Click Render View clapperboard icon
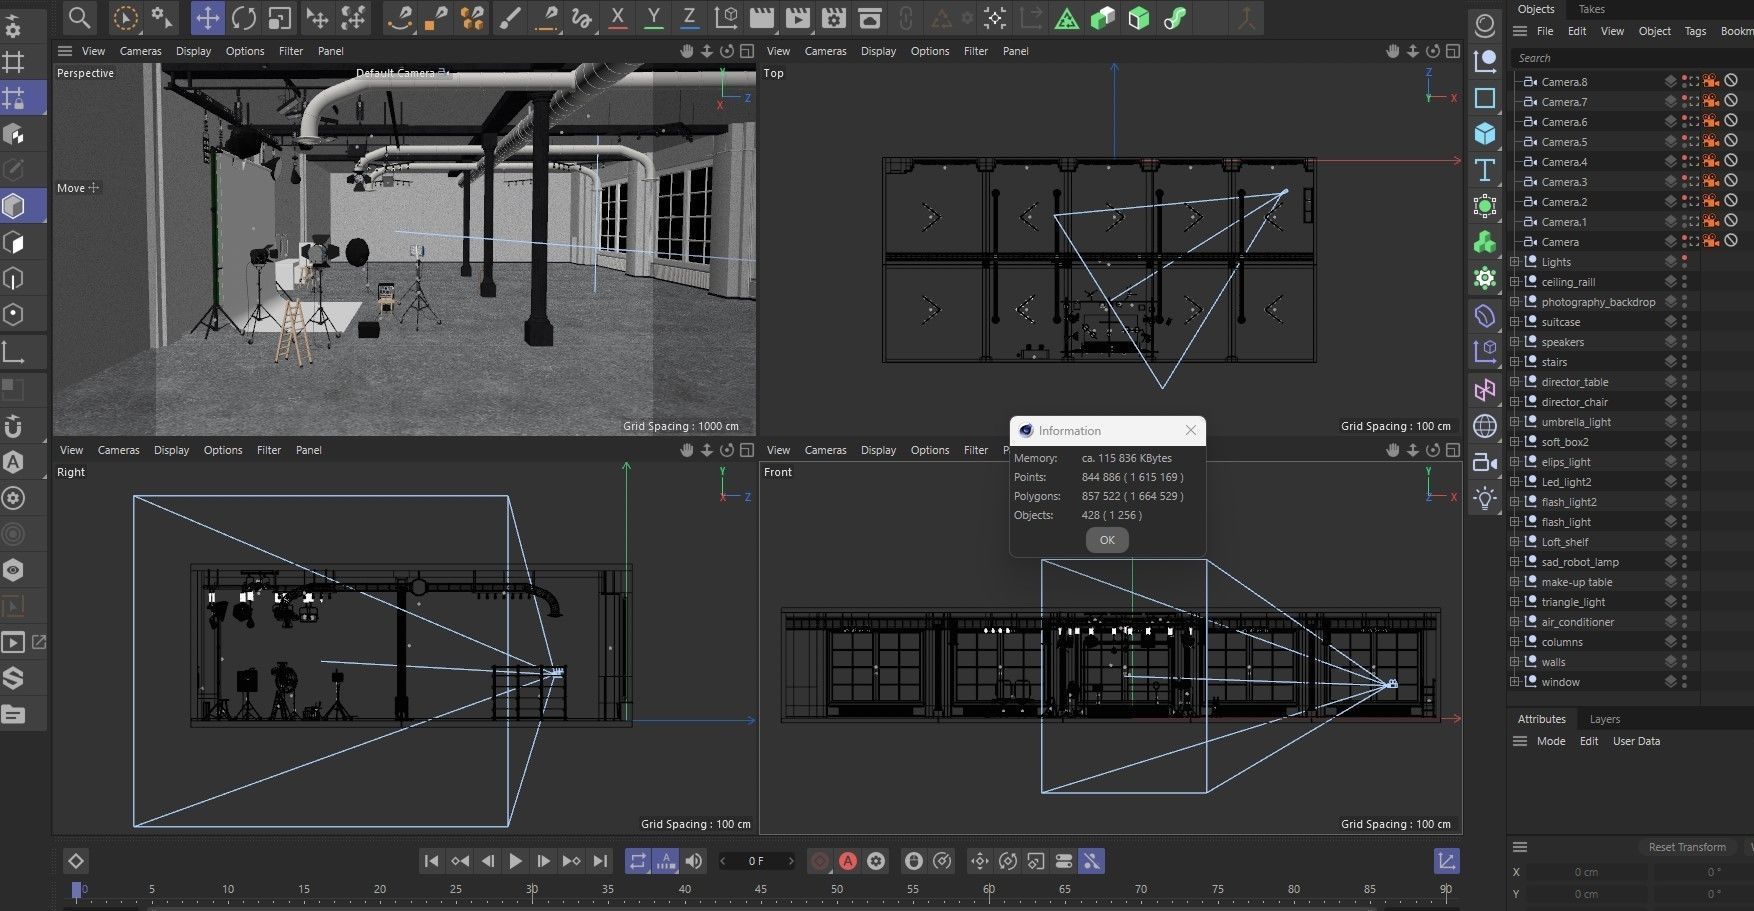Screen dimensions: 1754x911 coord(762,17)
